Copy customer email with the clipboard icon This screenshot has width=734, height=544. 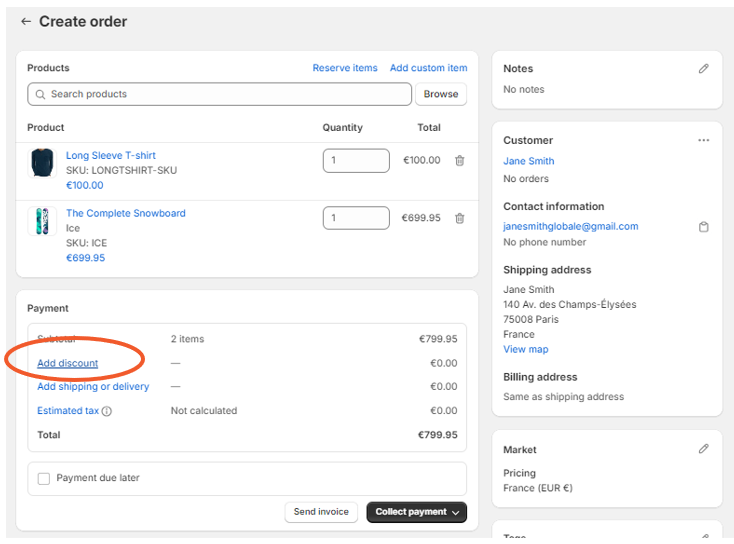coord(703,227)
